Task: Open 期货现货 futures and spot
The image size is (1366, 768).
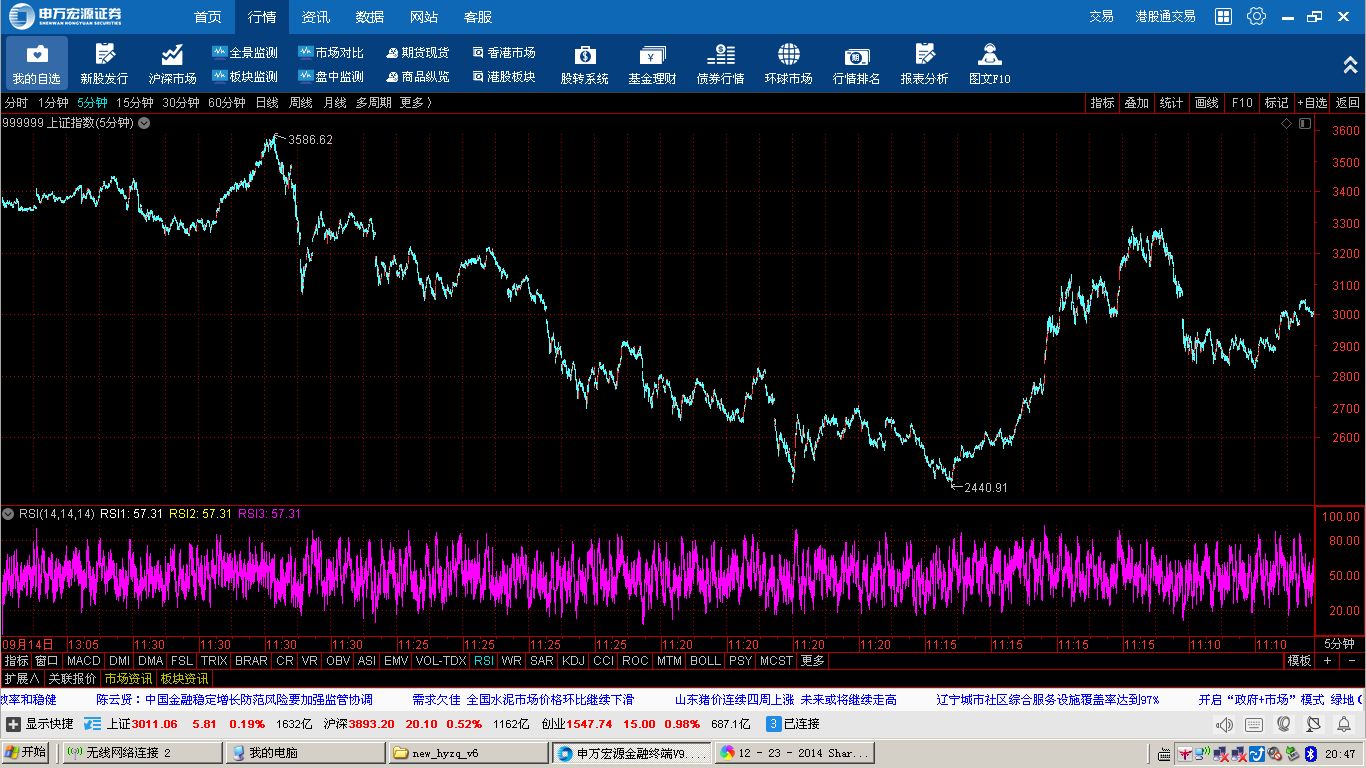Action: point(418,53)
